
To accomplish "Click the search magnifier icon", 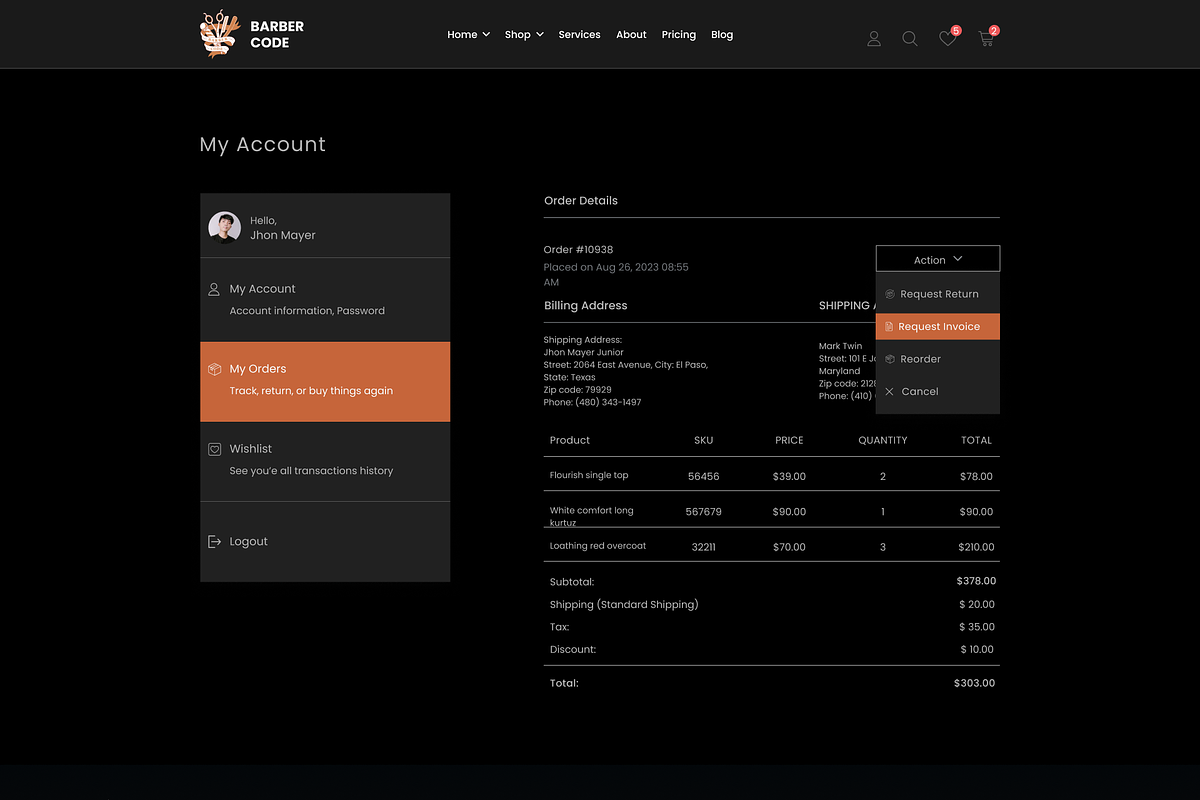I will [910, 39].
